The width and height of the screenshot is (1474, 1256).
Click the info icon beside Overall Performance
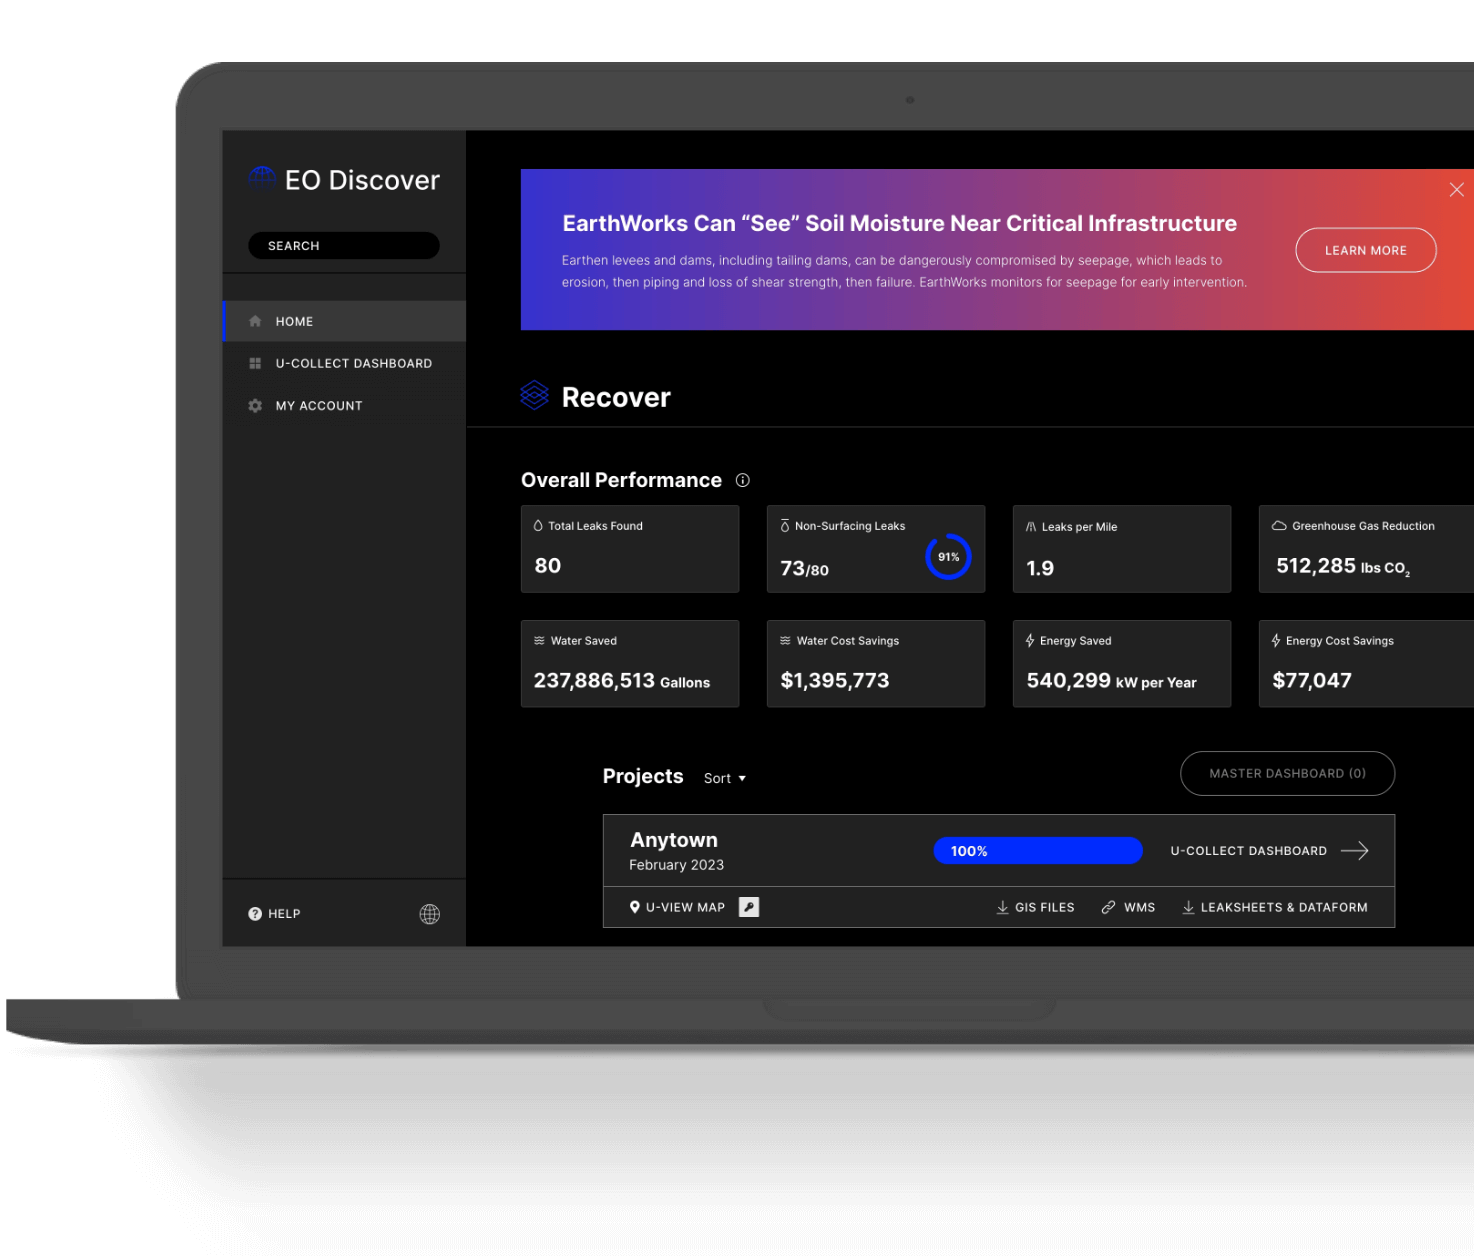click(743, 480)
